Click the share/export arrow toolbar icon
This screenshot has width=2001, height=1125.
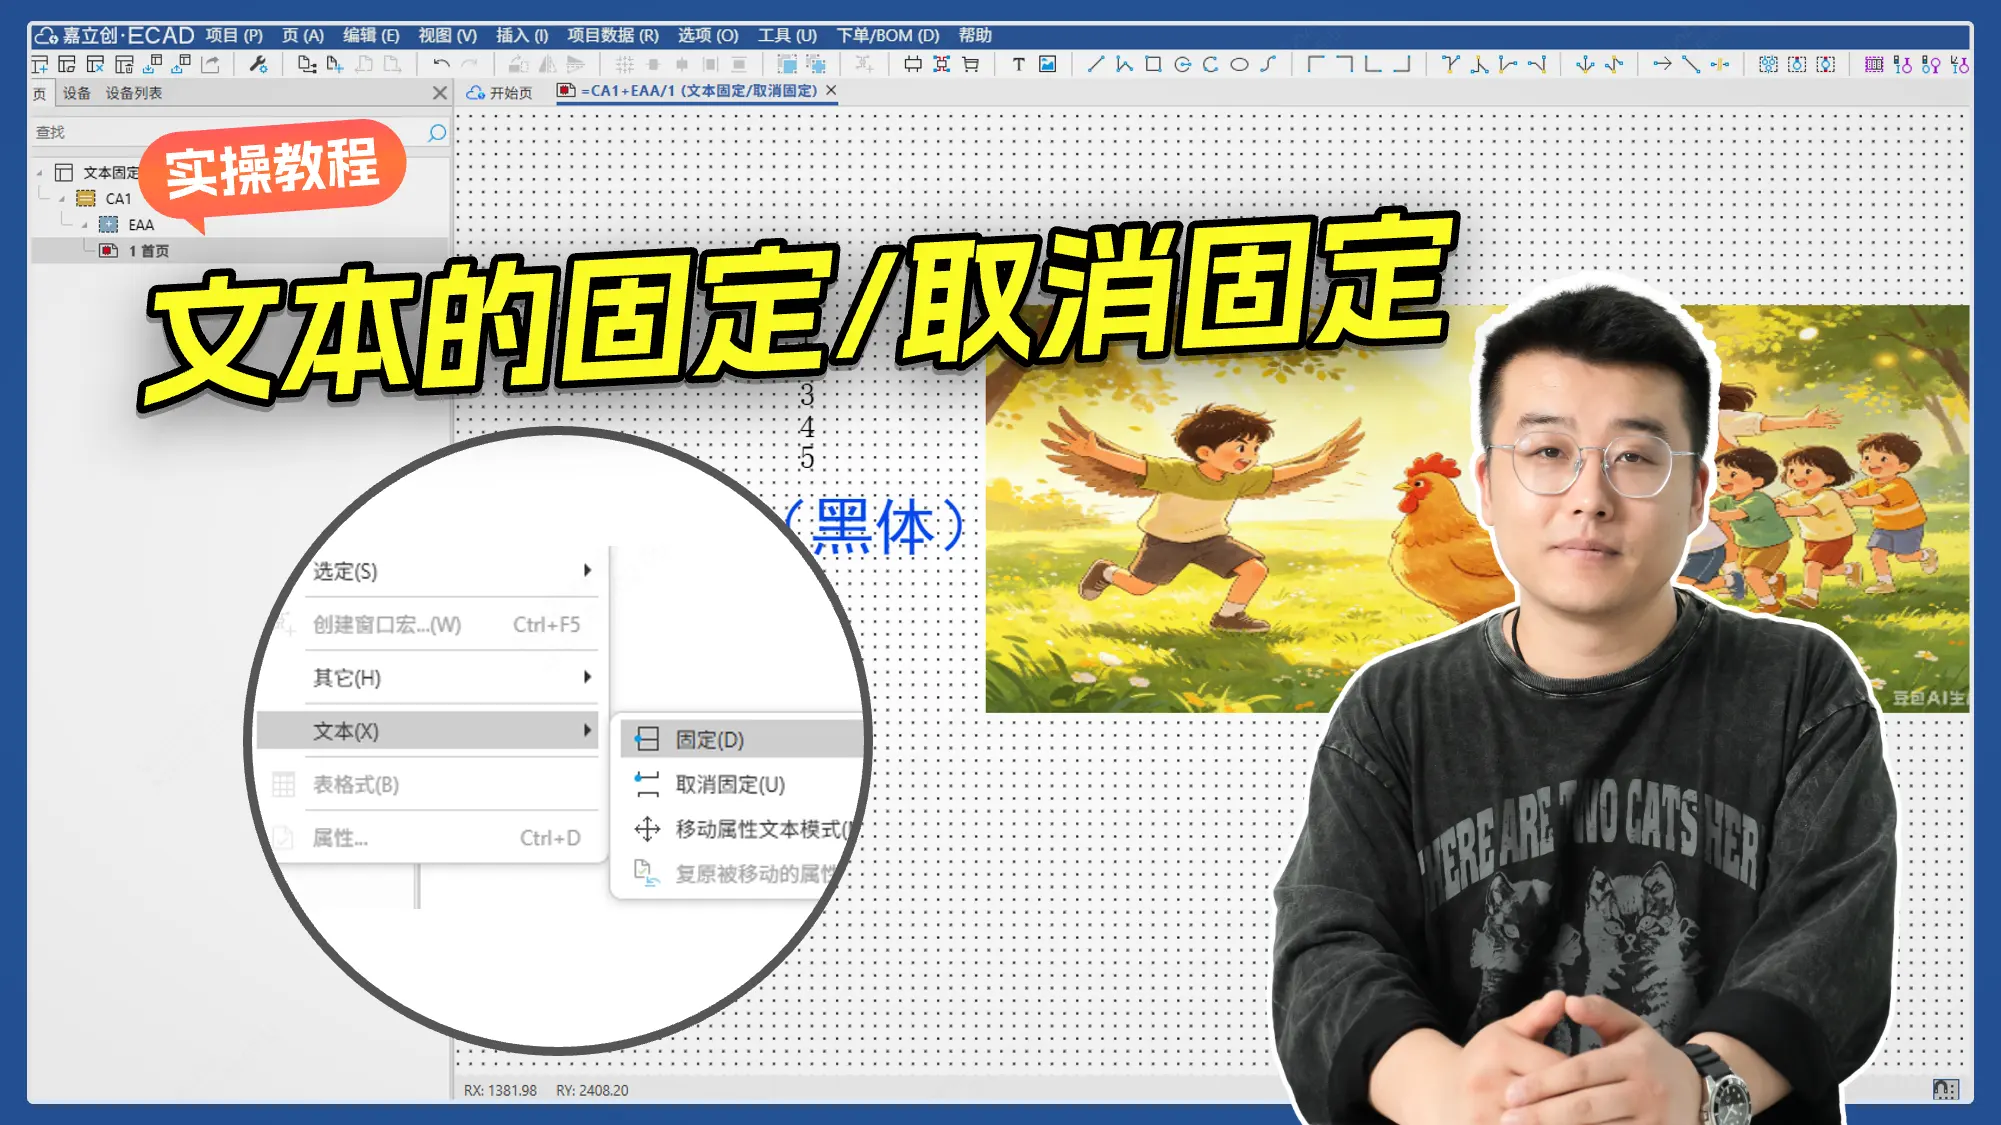pyautogui.click(x=210, y=65)
